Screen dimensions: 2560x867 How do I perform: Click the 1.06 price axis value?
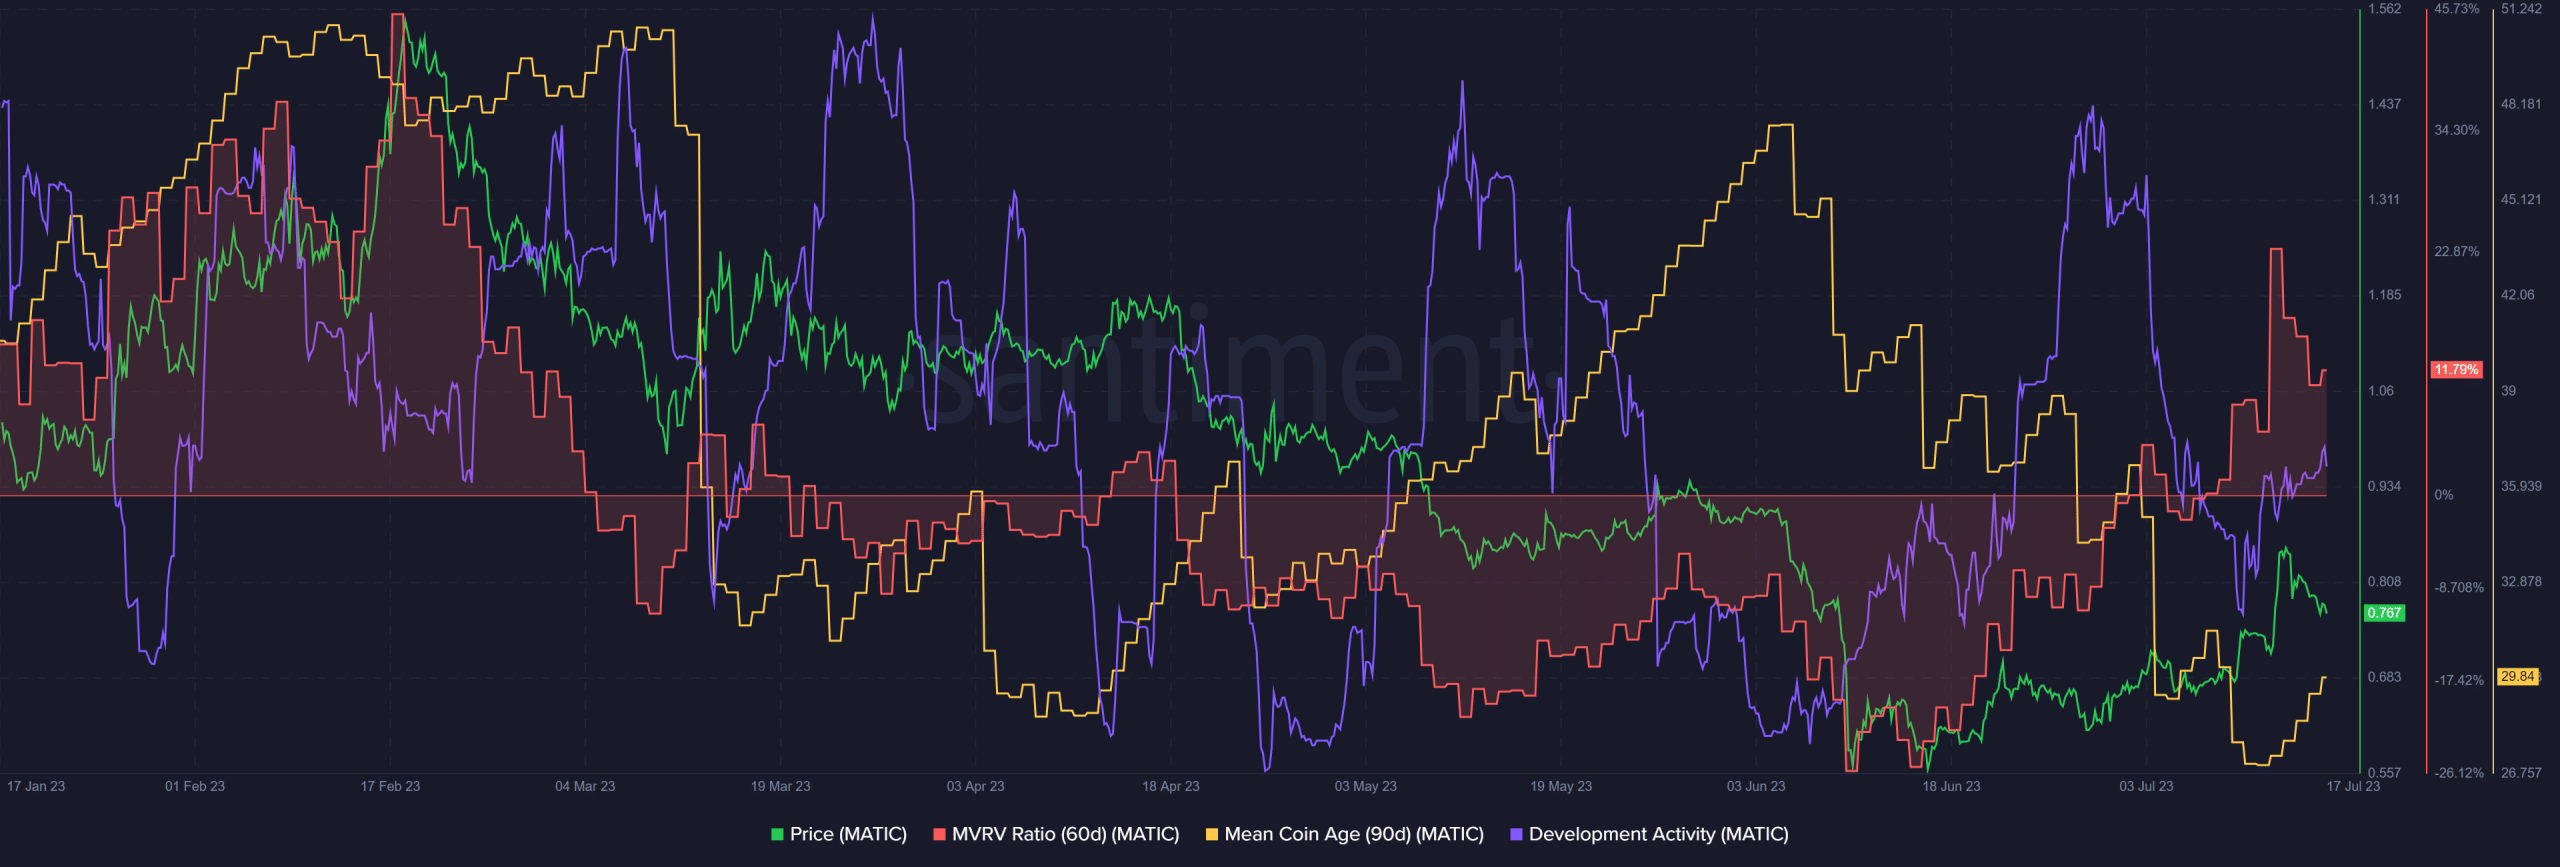point(2381,391)
